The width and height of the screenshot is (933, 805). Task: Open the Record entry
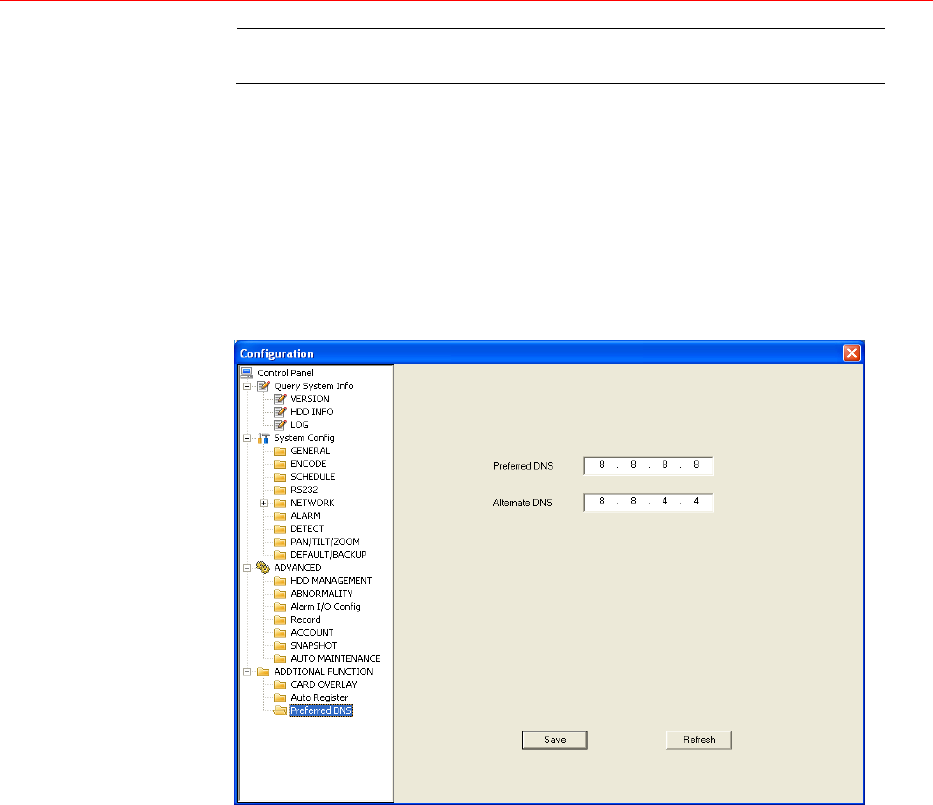[x=305, y=620]
